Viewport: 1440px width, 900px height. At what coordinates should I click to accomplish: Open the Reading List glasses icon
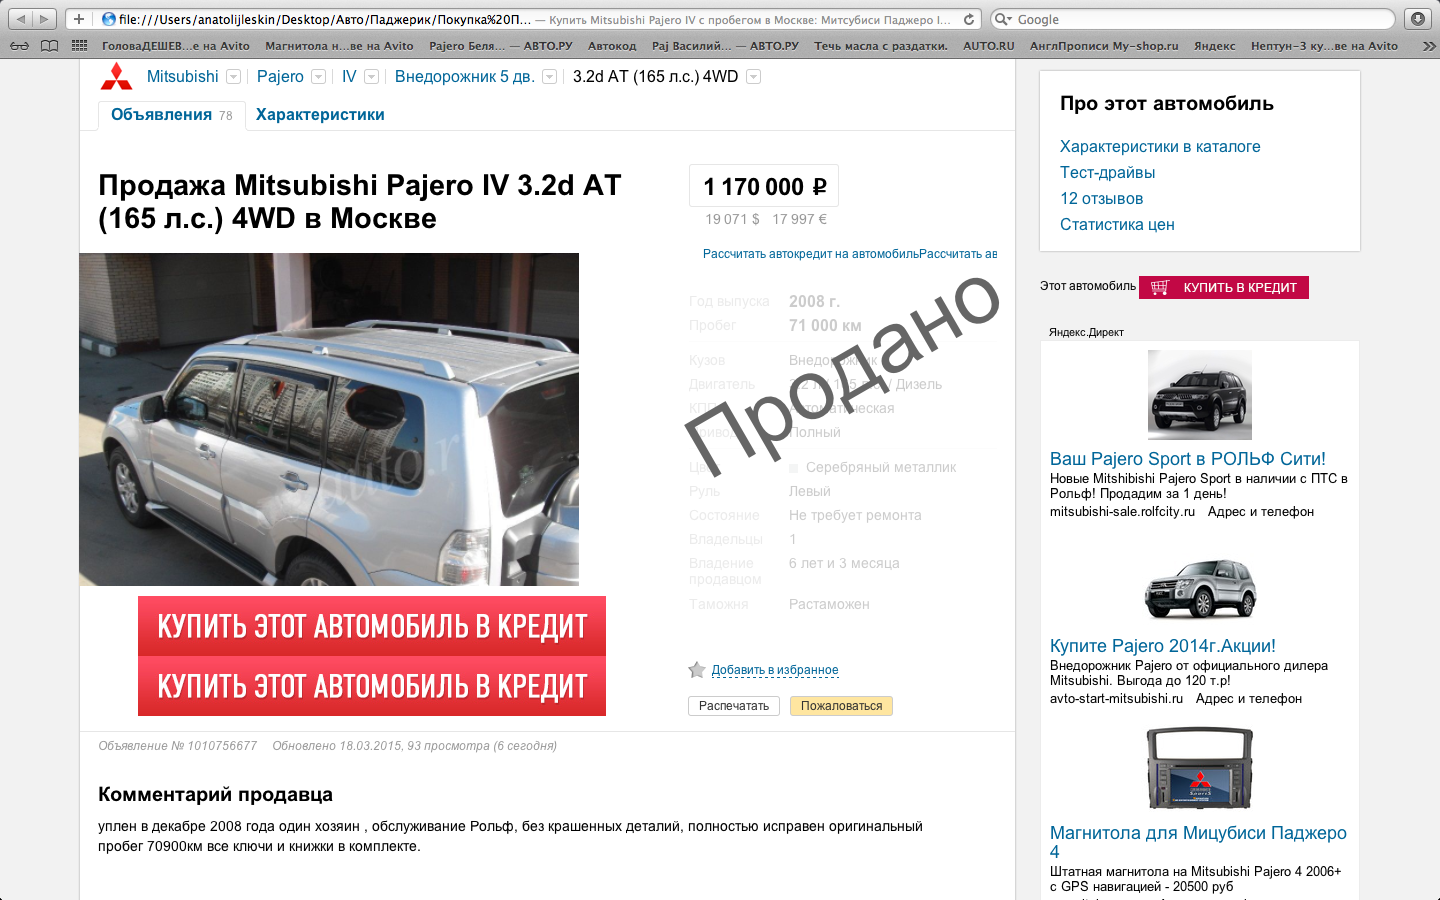click(x=20, y=46)
